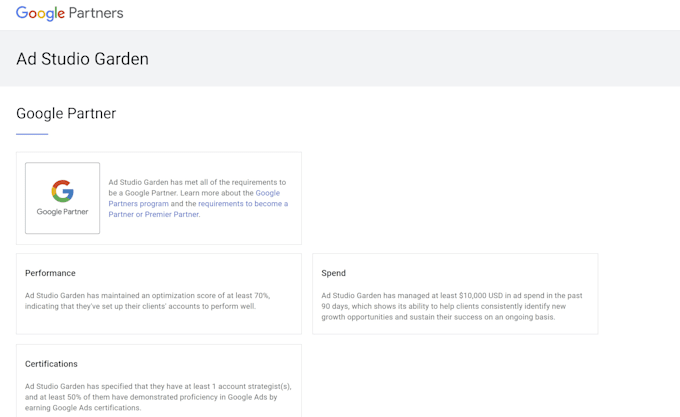Image resolution: width=680 pixels, height=417 pixels.
Task: Click the Google Partner badge image
Action: pyautogui.click(x=62, y=198)
